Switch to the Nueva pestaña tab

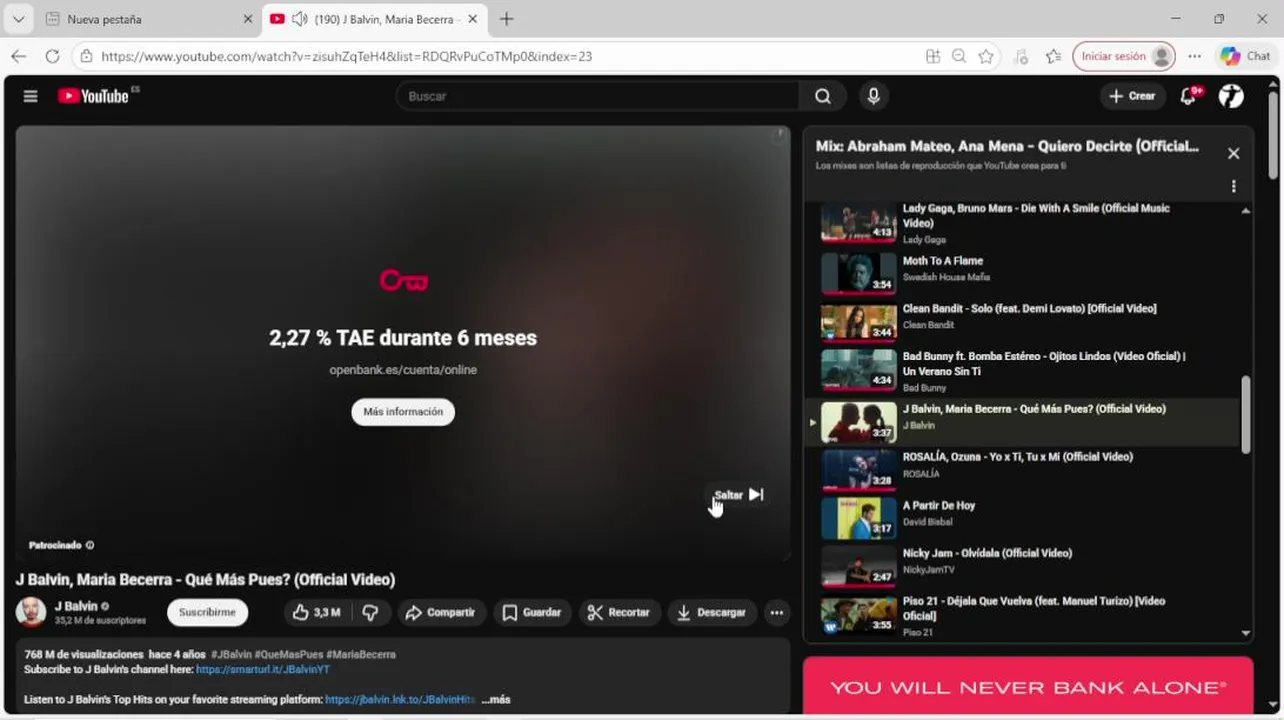tap(148, 19)
